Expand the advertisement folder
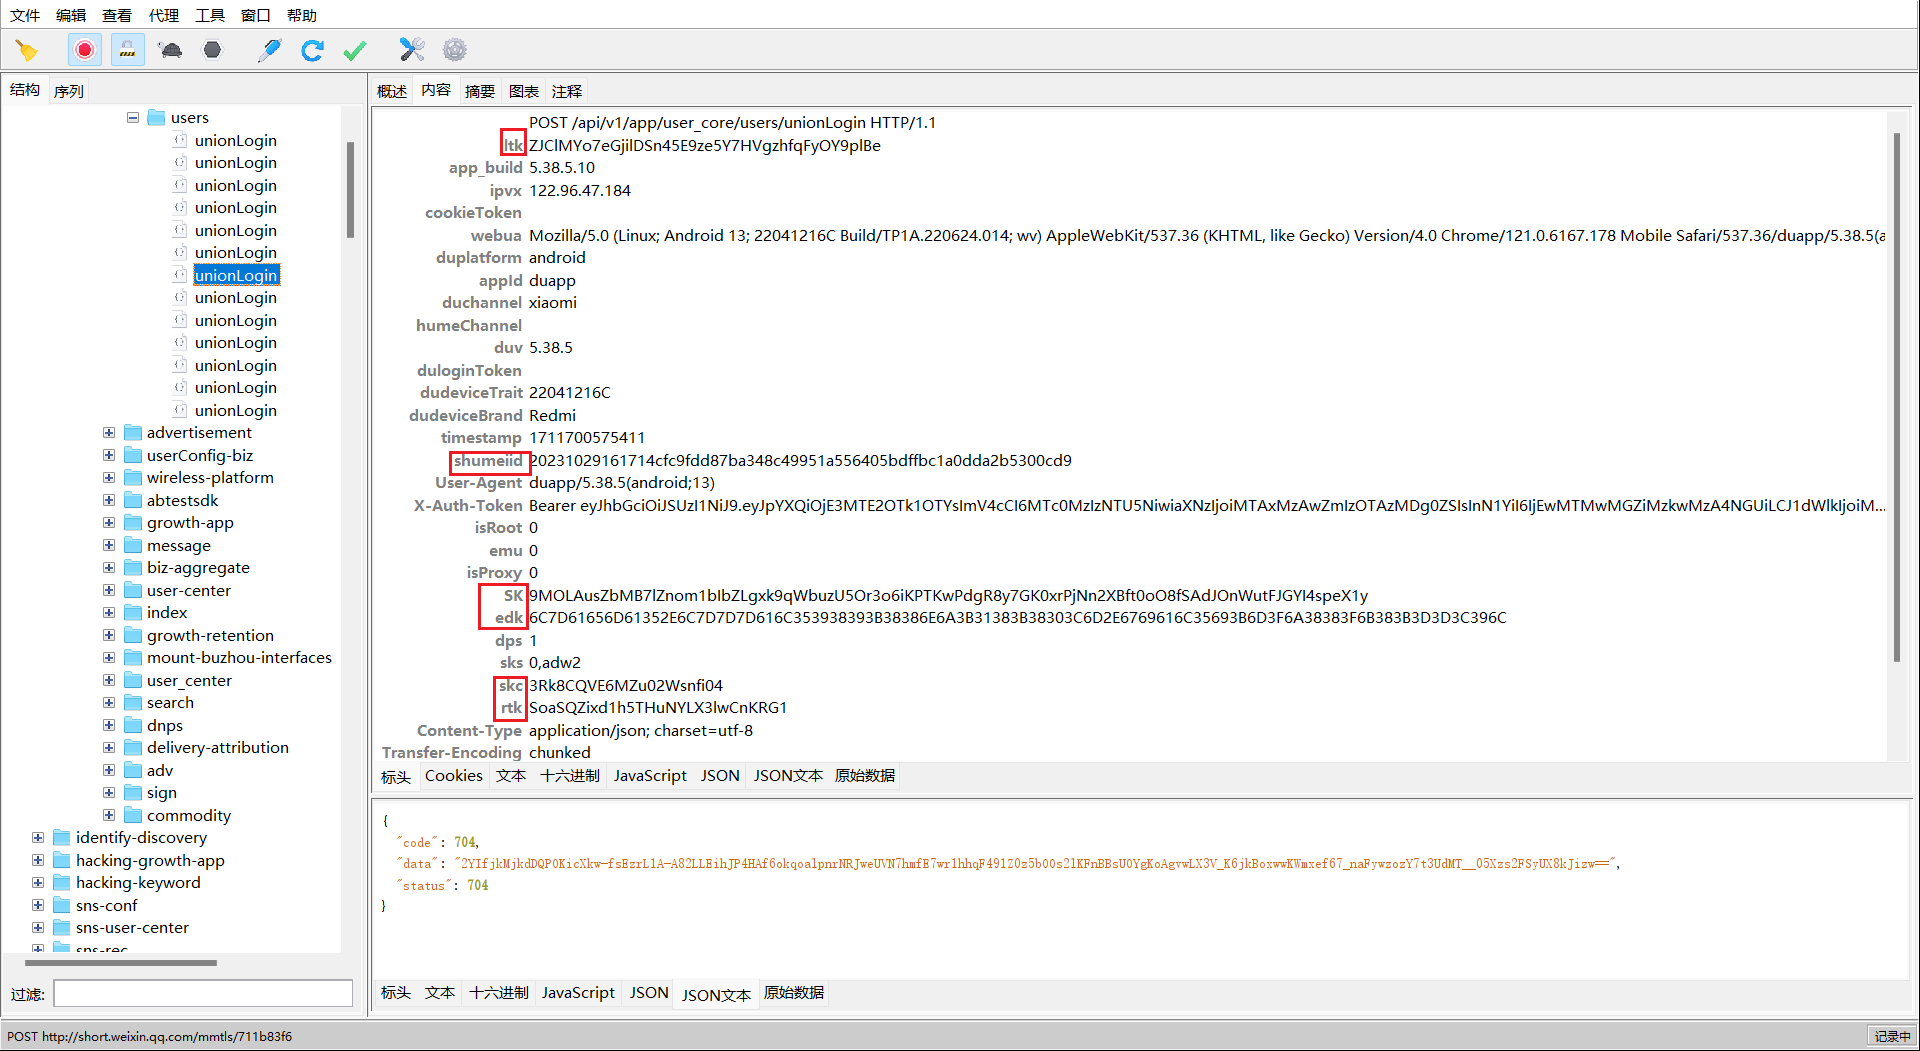The image size is (1920, 1051). point(109,433)
